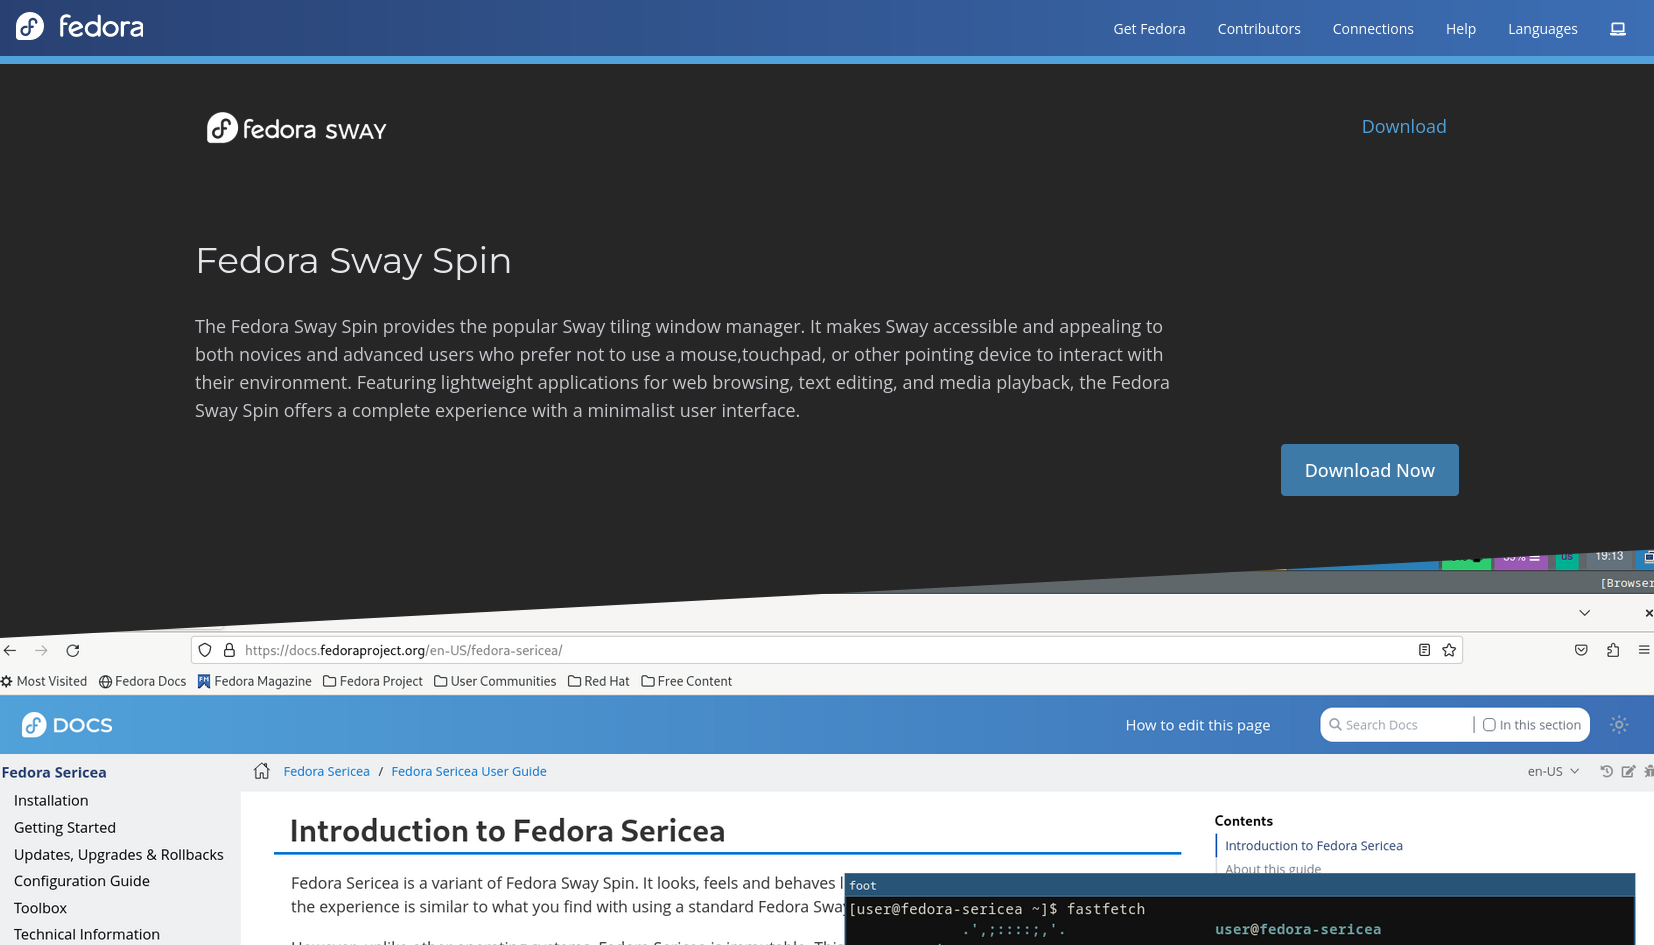Viewport: 1654px width, 945px height.
Task: Click the edit page pencil icon
Action: [1628, 771]
